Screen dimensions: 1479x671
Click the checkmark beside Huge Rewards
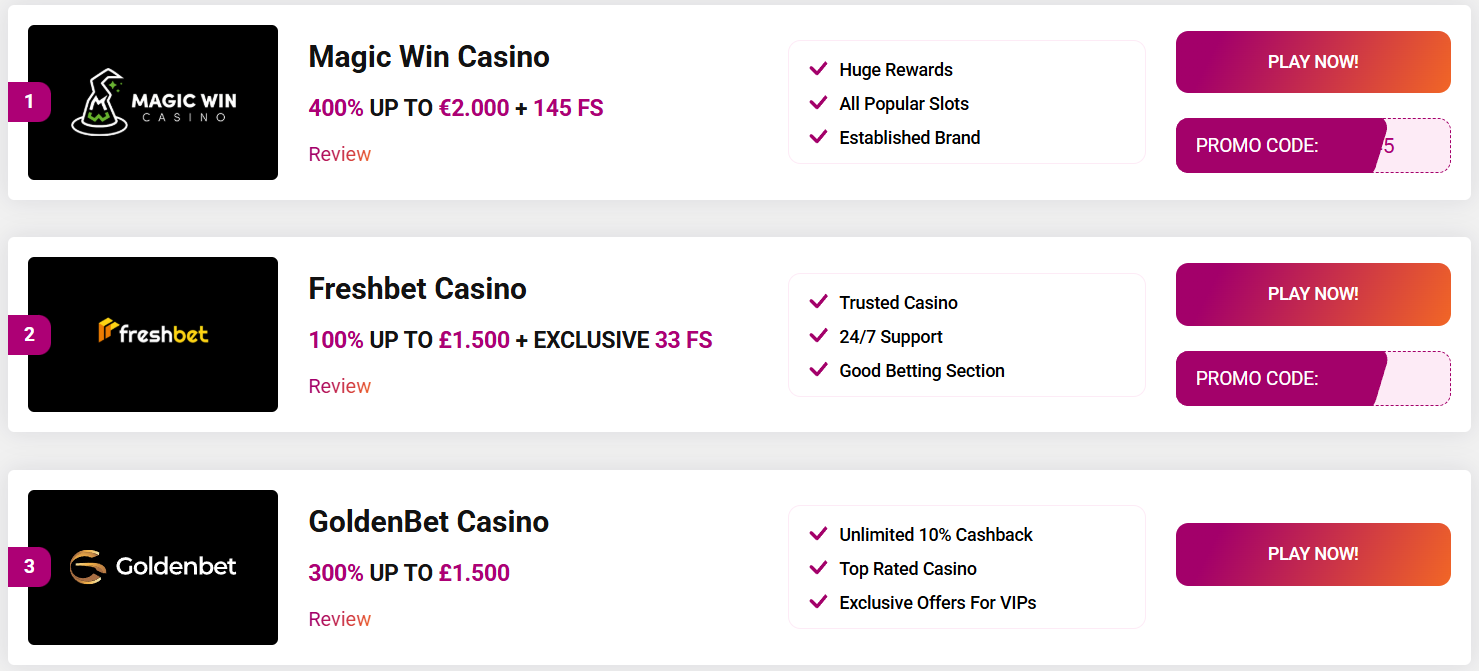pos(818,69)
